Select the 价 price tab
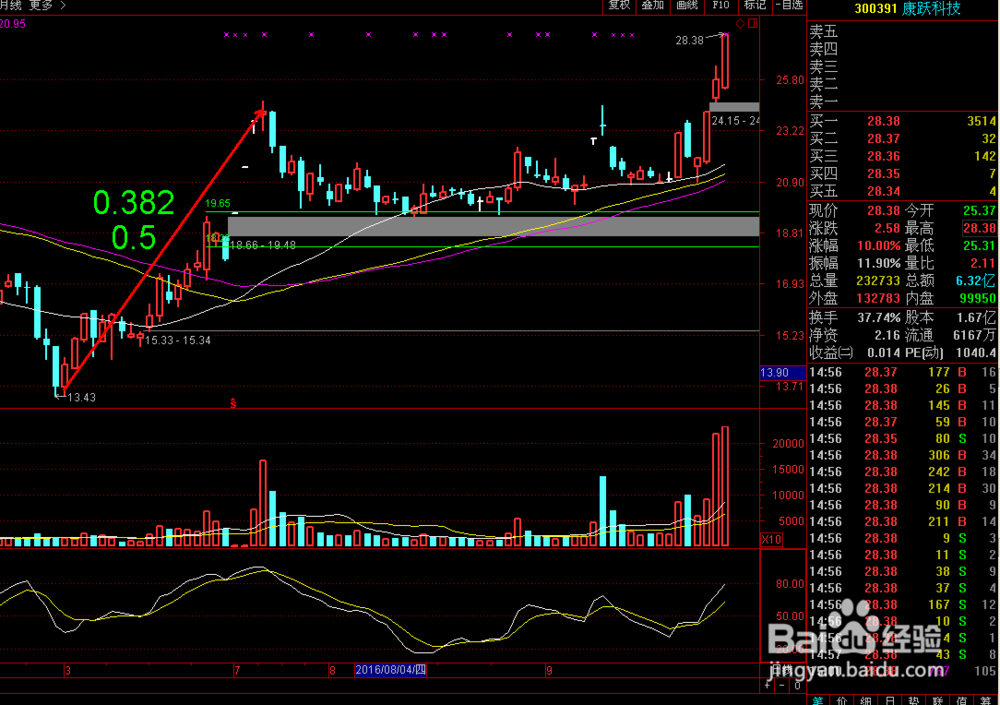The height and width of the screenshot is (705, 1000). pyautogui.click(x=842, y=700)
